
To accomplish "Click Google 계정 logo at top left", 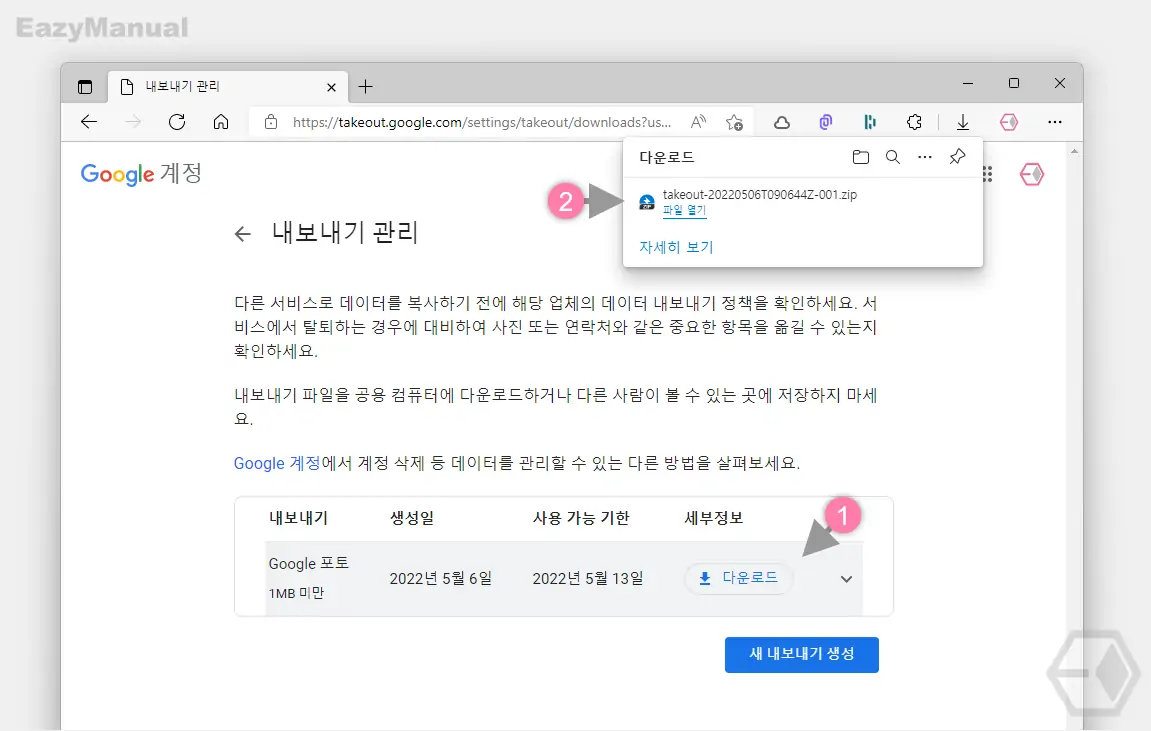I will [x=141, y=174].
